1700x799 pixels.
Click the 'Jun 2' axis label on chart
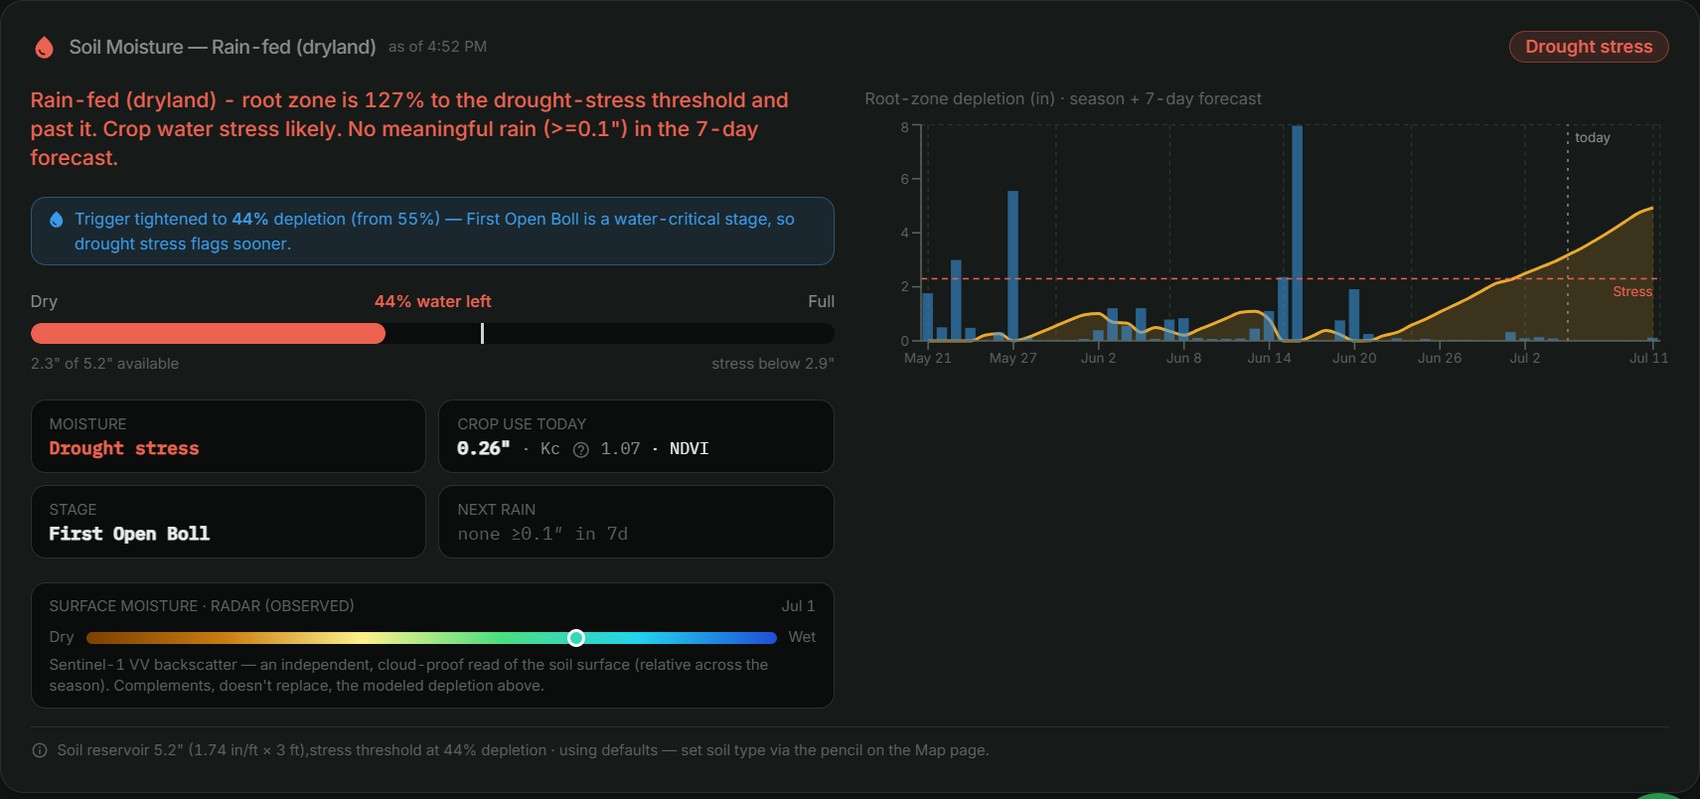point(1098,358)
